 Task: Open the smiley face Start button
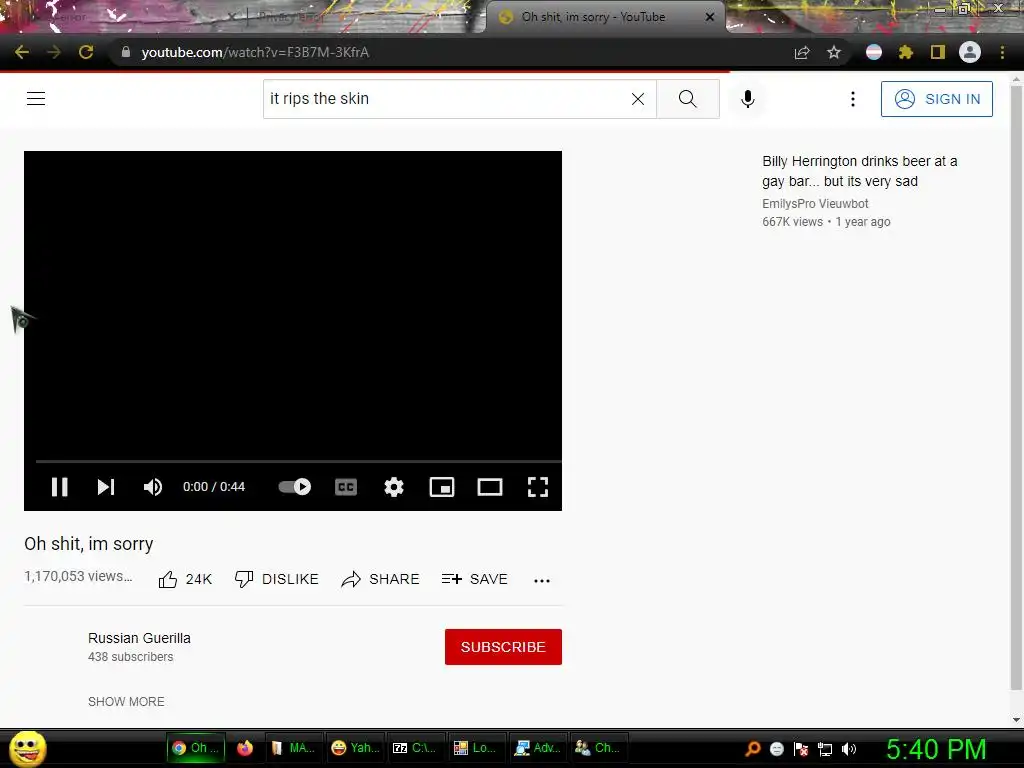point(27,748)
